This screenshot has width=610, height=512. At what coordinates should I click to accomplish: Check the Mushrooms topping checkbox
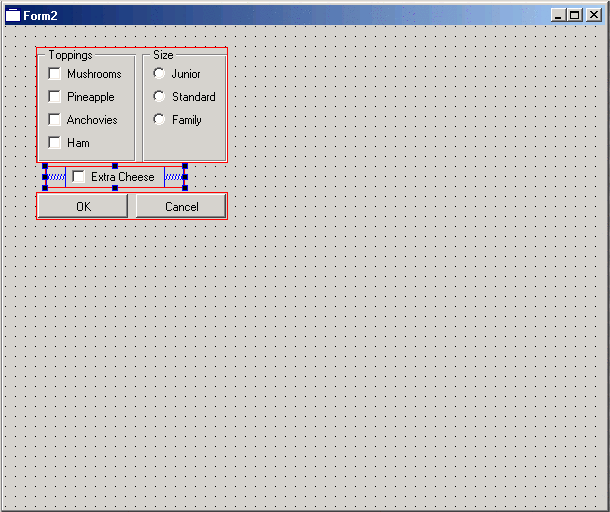coord(55,74)
